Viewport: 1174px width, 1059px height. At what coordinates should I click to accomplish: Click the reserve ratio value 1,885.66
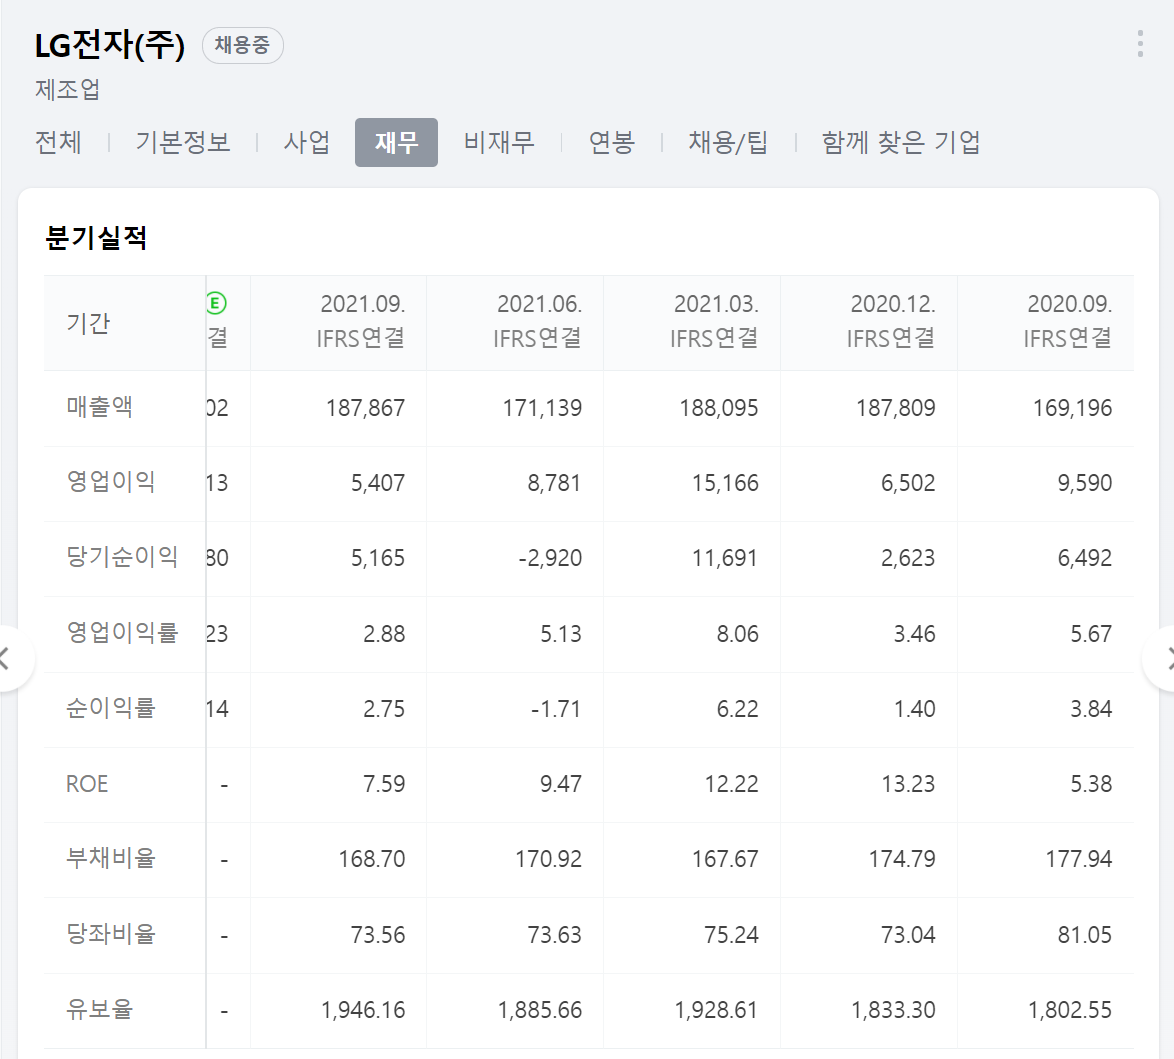pos(540,1010)
